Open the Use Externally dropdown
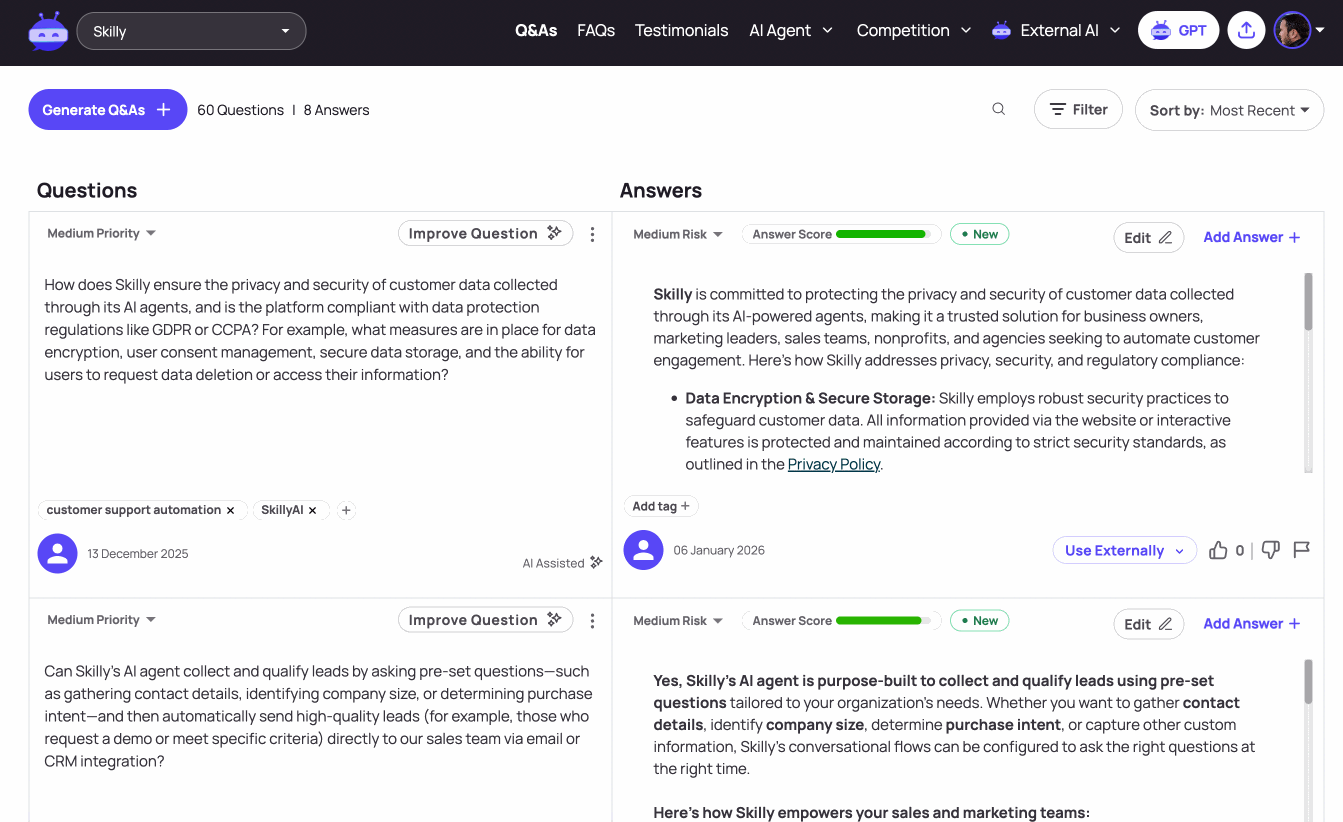The width and height of the screenshot is (1343, 822). coord(1124,550)
